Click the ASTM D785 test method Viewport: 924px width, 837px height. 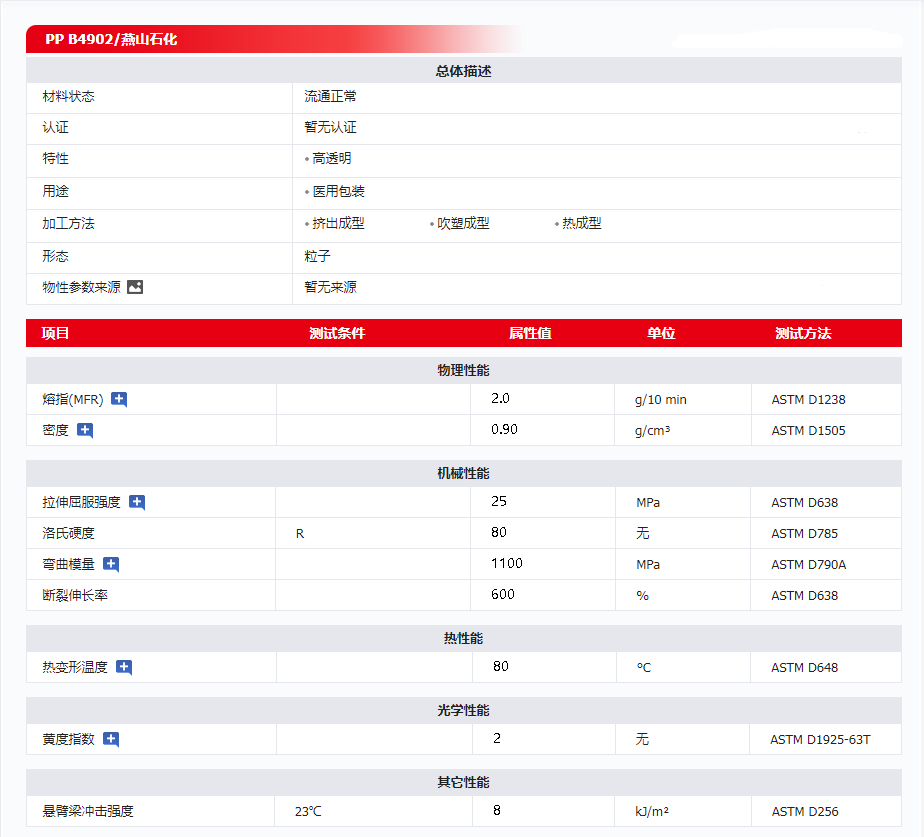805,533
